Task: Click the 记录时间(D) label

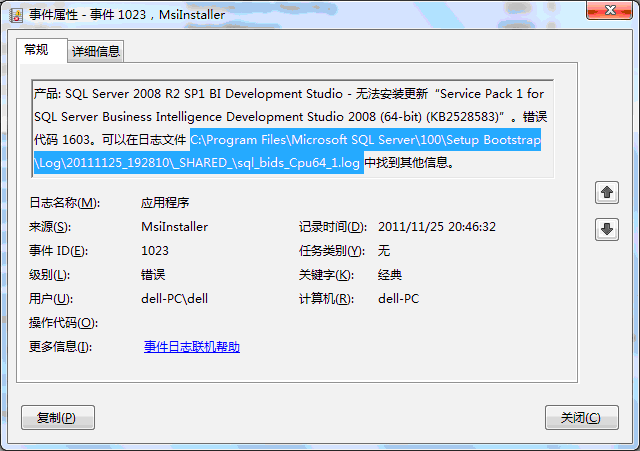Action: 333,227
